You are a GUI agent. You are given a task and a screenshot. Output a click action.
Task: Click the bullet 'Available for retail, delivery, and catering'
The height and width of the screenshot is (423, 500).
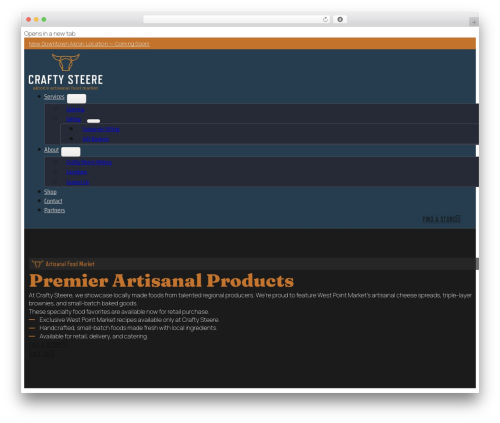[94, 337]
